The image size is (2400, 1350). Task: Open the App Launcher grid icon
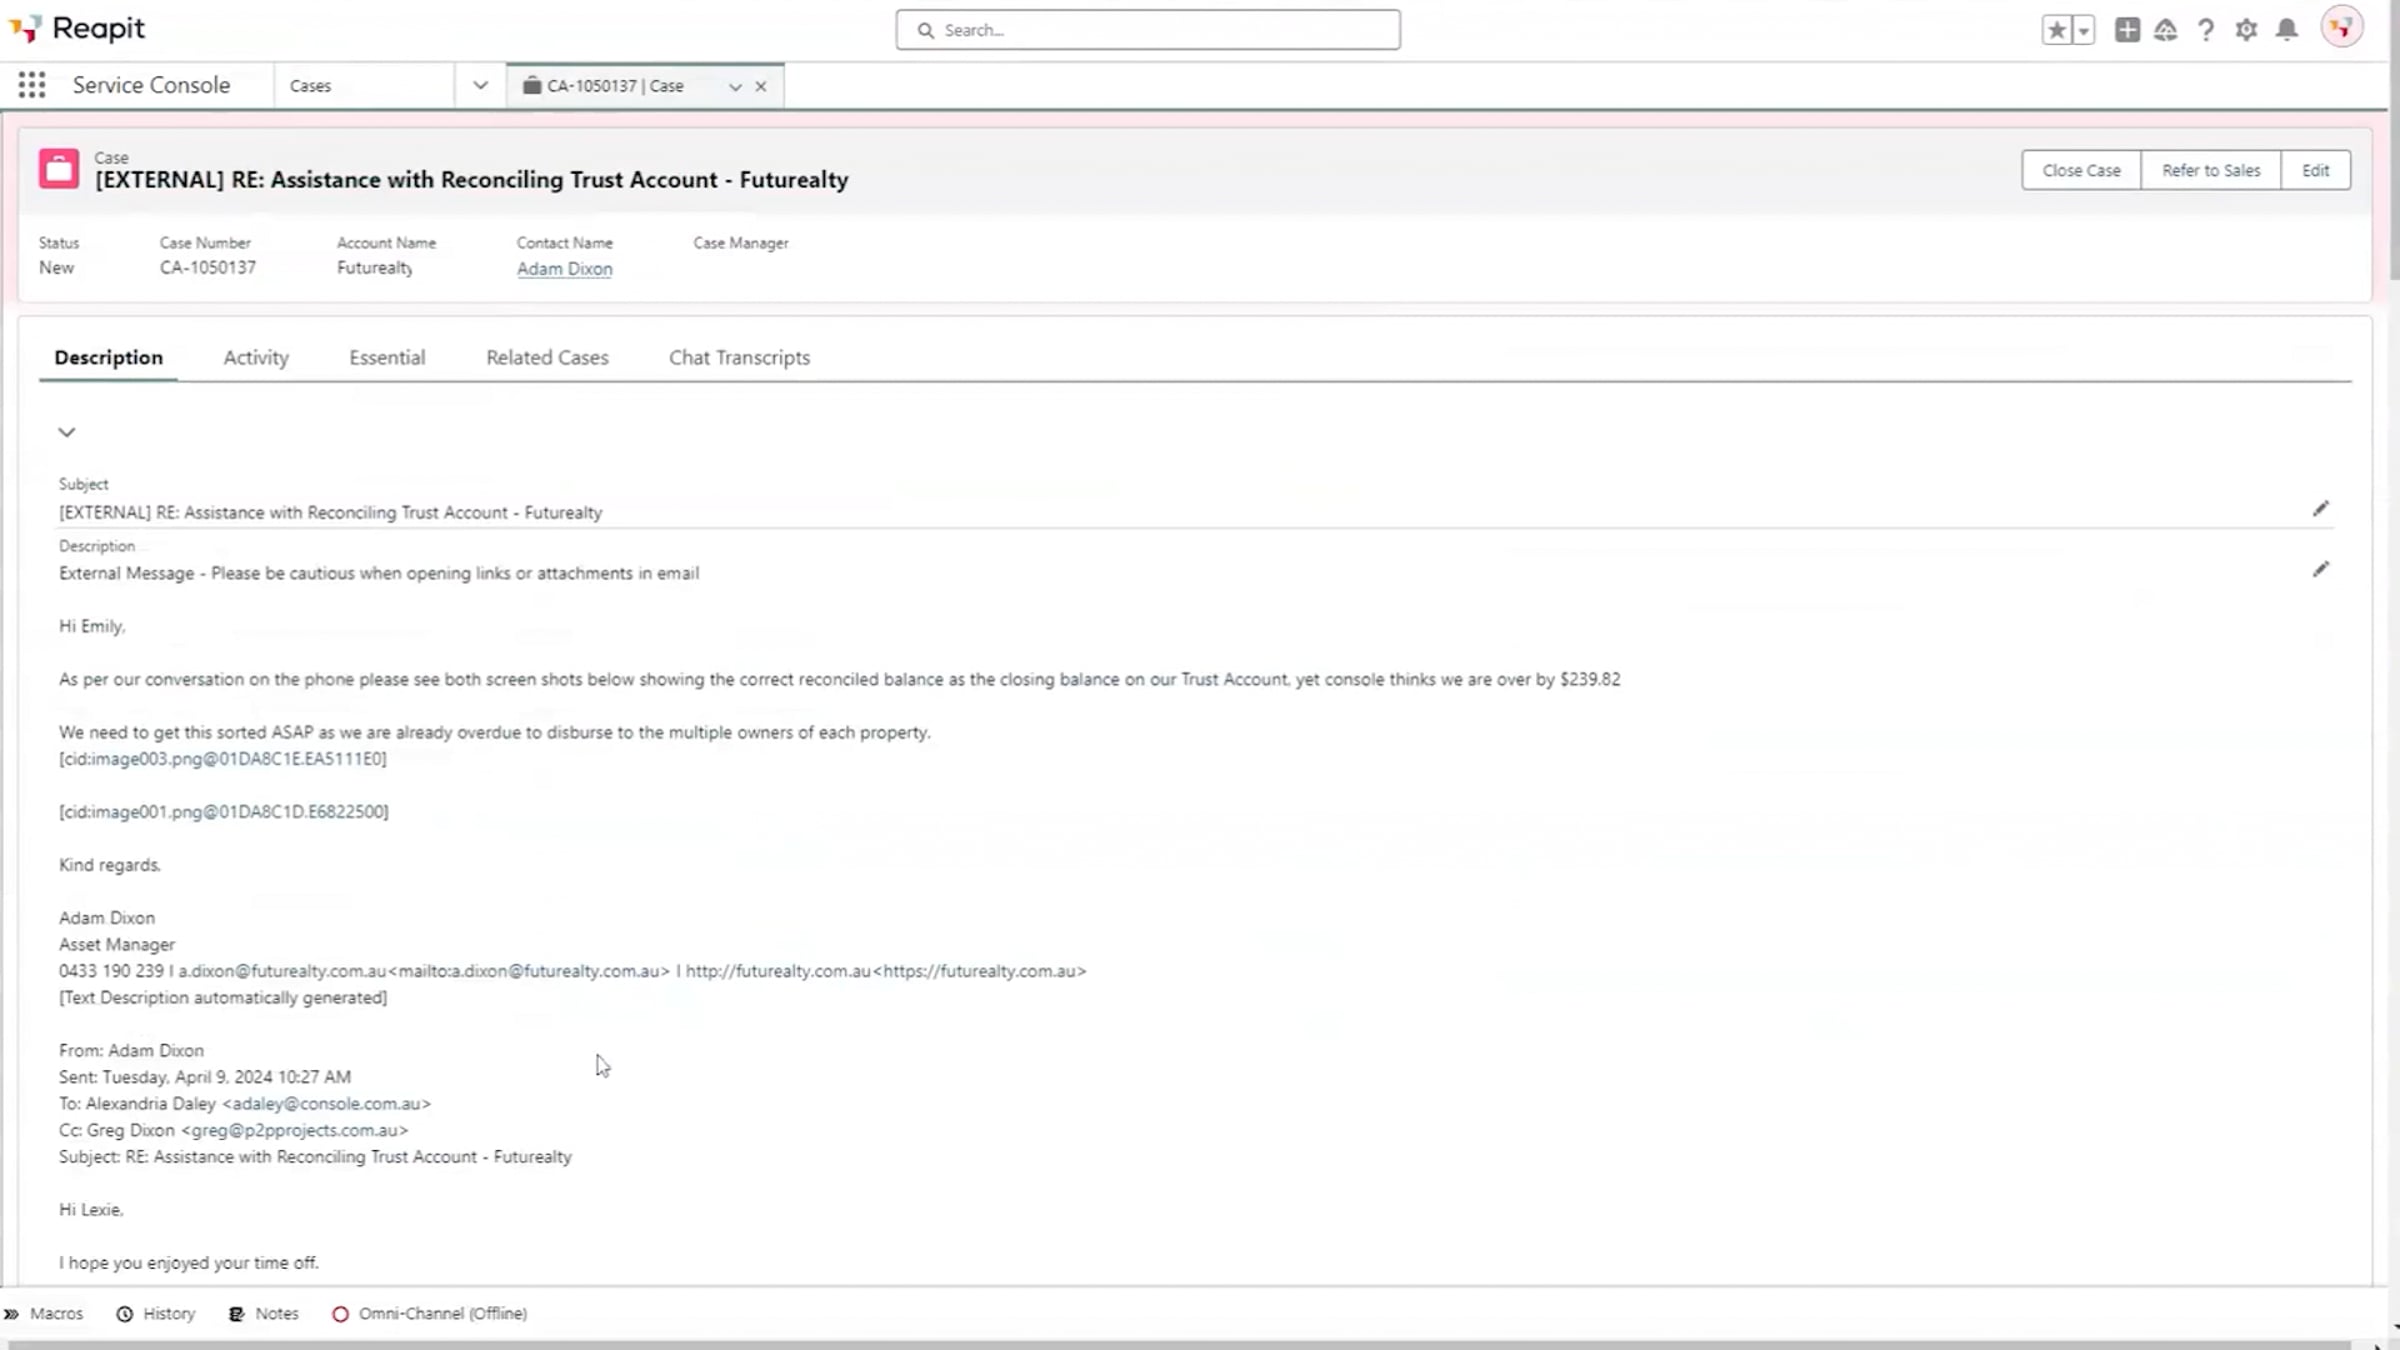32,85
